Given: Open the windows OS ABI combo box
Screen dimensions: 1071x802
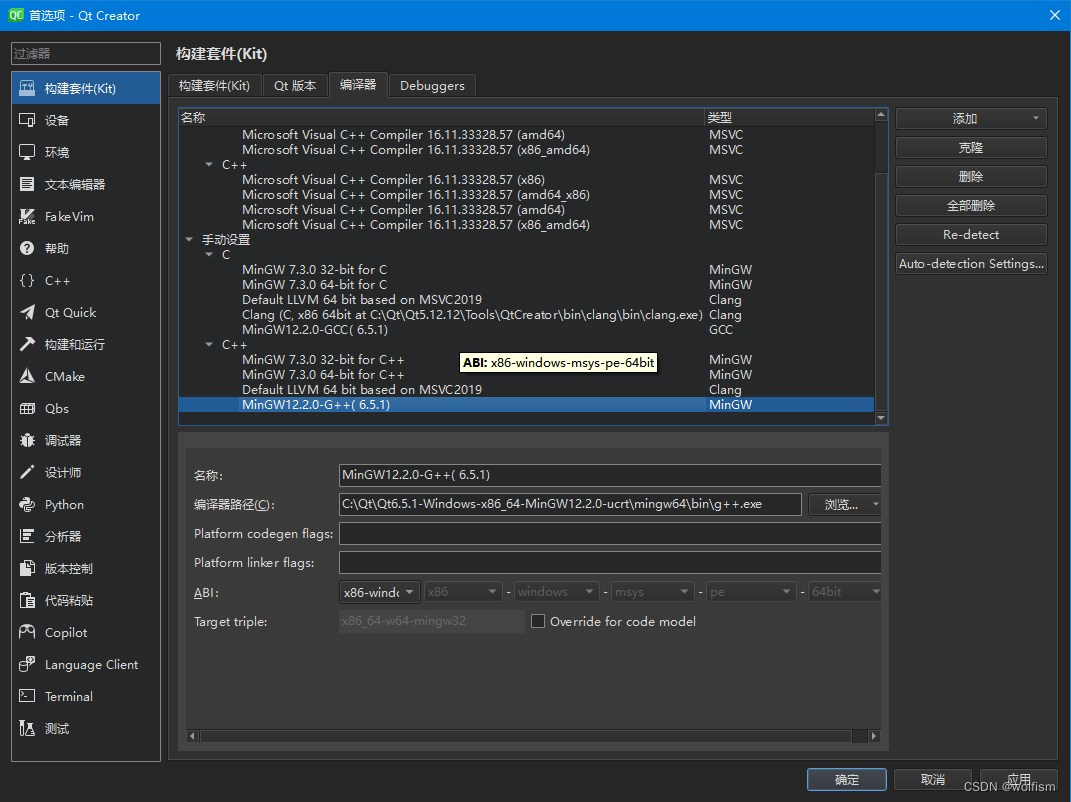Looking at the screenshot, I should [557, 592].
